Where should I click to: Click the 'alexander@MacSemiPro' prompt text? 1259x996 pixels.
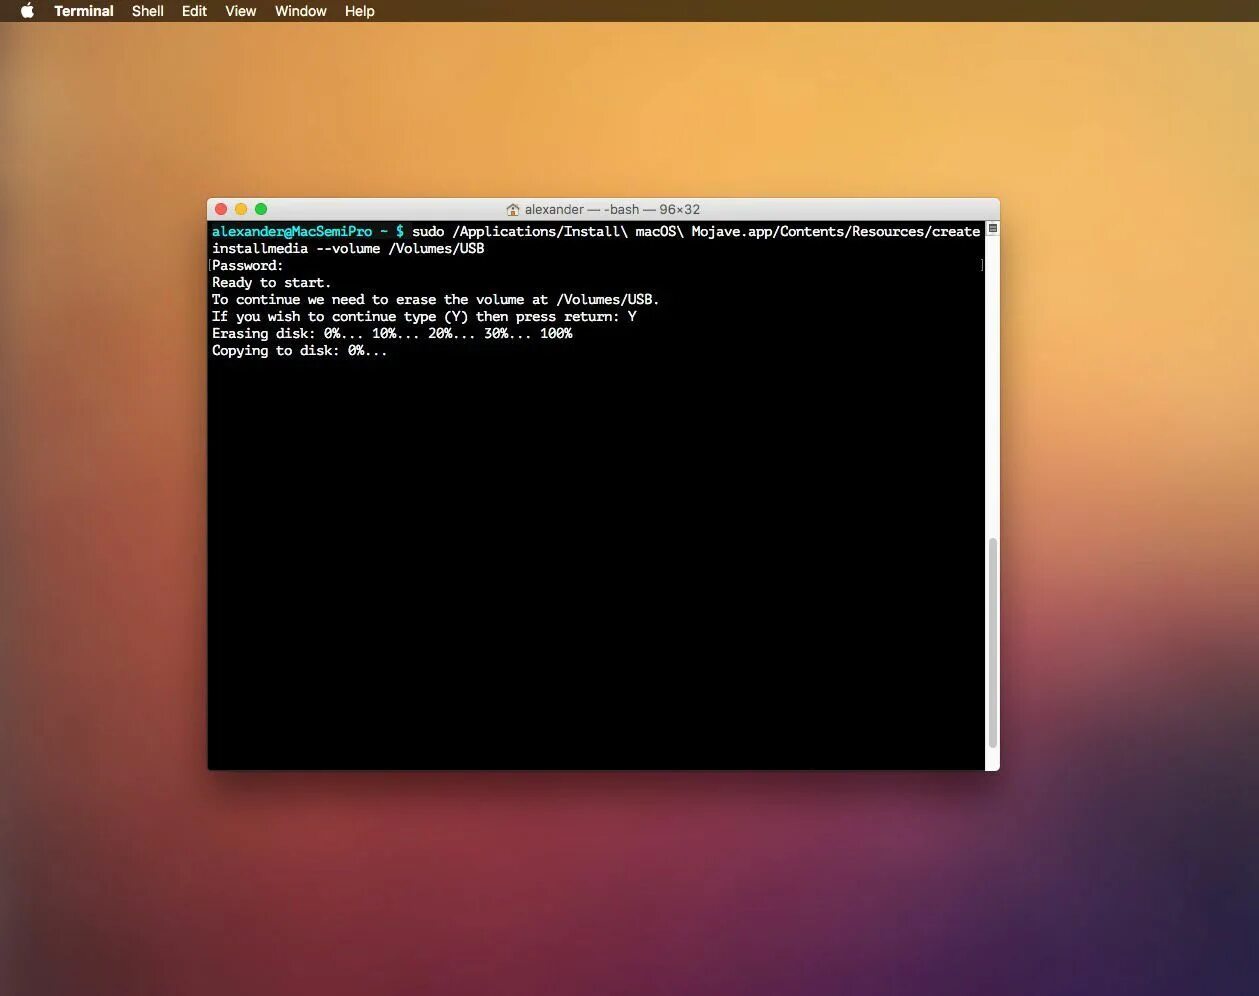pyautogui.click(x=292, y=232)
